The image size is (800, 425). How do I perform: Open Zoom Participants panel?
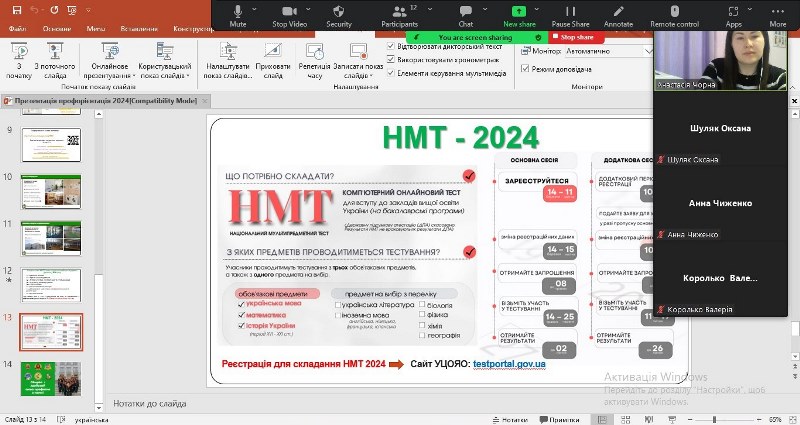click(x=399, y=16)
